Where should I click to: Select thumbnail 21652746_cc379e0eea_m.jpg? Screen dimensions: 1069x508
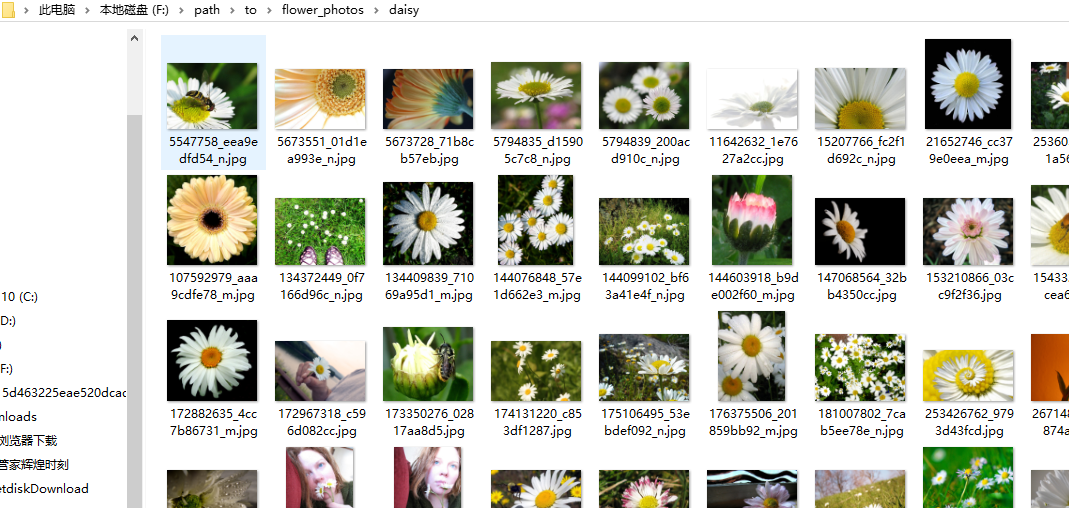click(968, 85)
